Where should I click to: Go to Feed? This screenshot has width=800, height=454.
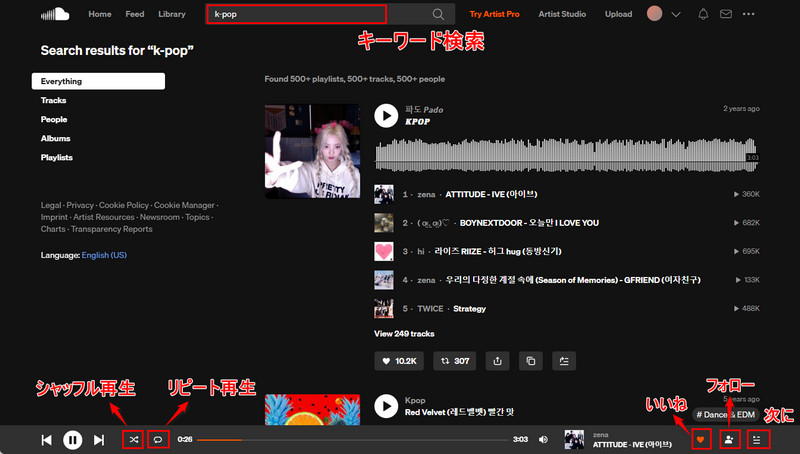coord(135,14)
